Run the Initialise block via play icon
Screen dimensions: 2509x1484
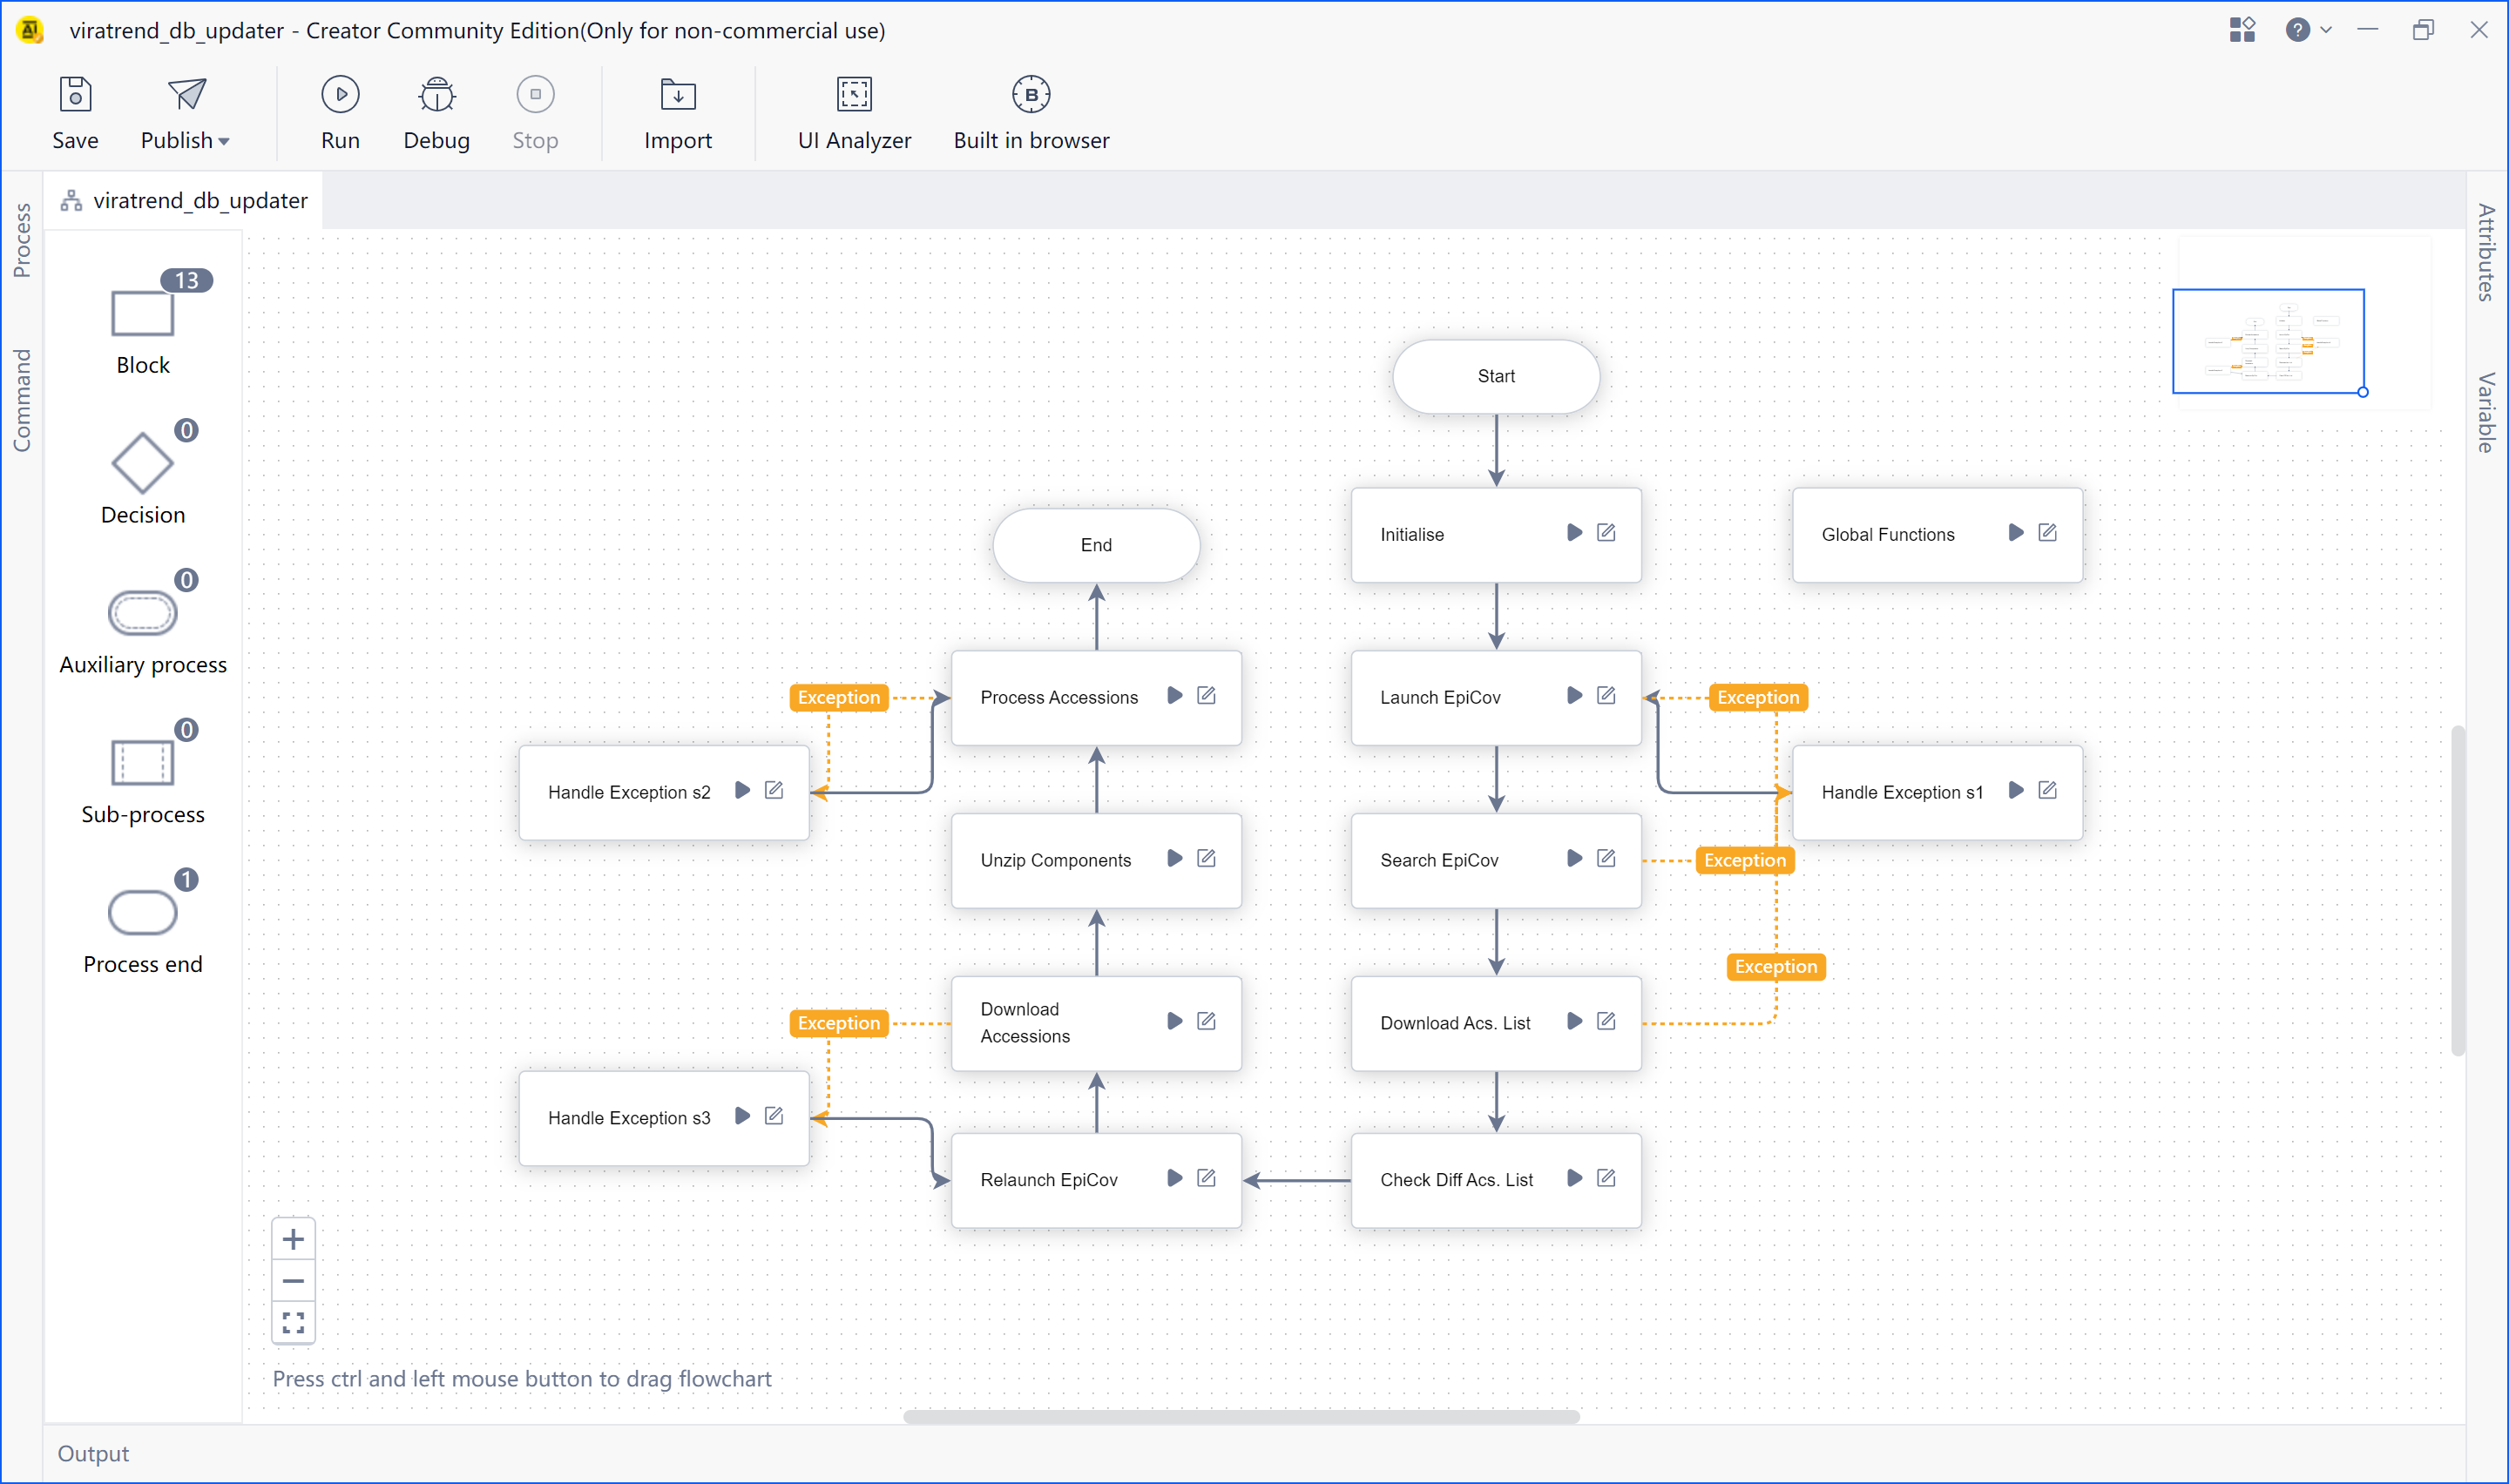tap(1574, 532)
